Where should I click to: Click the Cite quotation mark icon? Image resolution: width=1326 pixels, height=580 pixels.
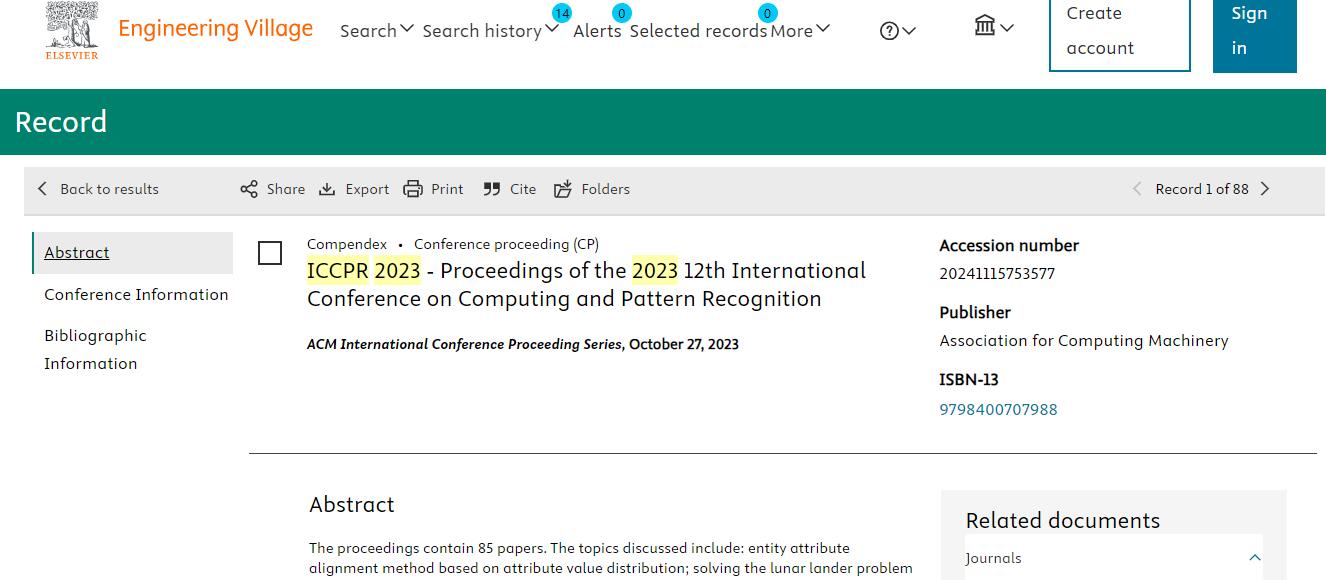492,189
